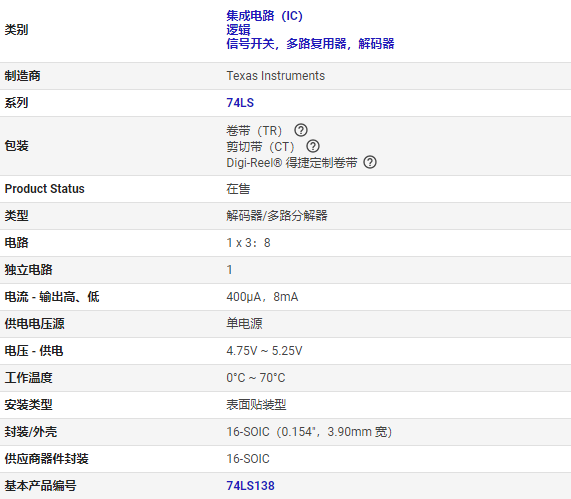Click the 0°C ~ 70°C temperature value
The width and height of the screenshot is (571, 499).
coord(256,378)
